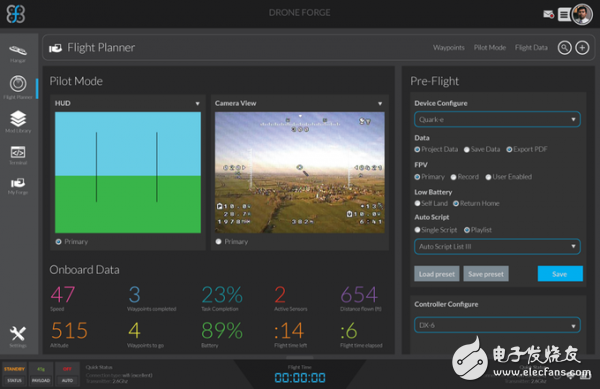
Task: Open the Device Configure Quark-e dropdown
Action: pyautogui.click(x=497, y=119)
